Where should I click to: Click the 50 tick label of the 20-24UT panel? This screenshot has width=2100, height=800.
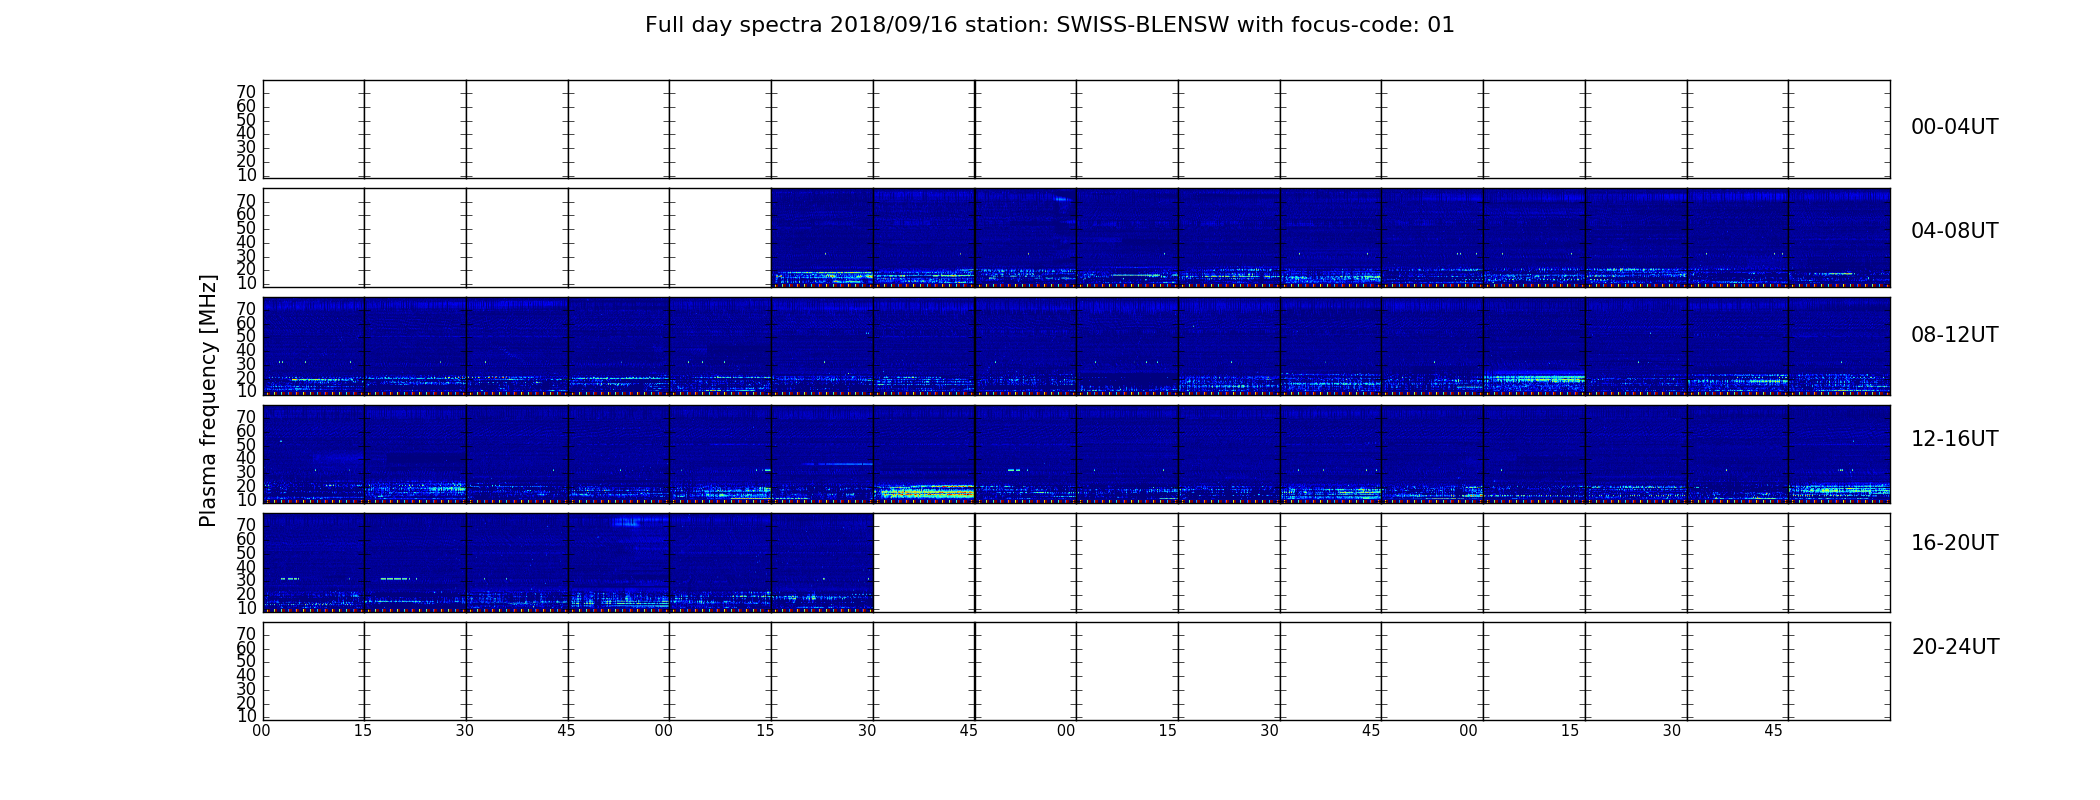click(x=246, y=661)
